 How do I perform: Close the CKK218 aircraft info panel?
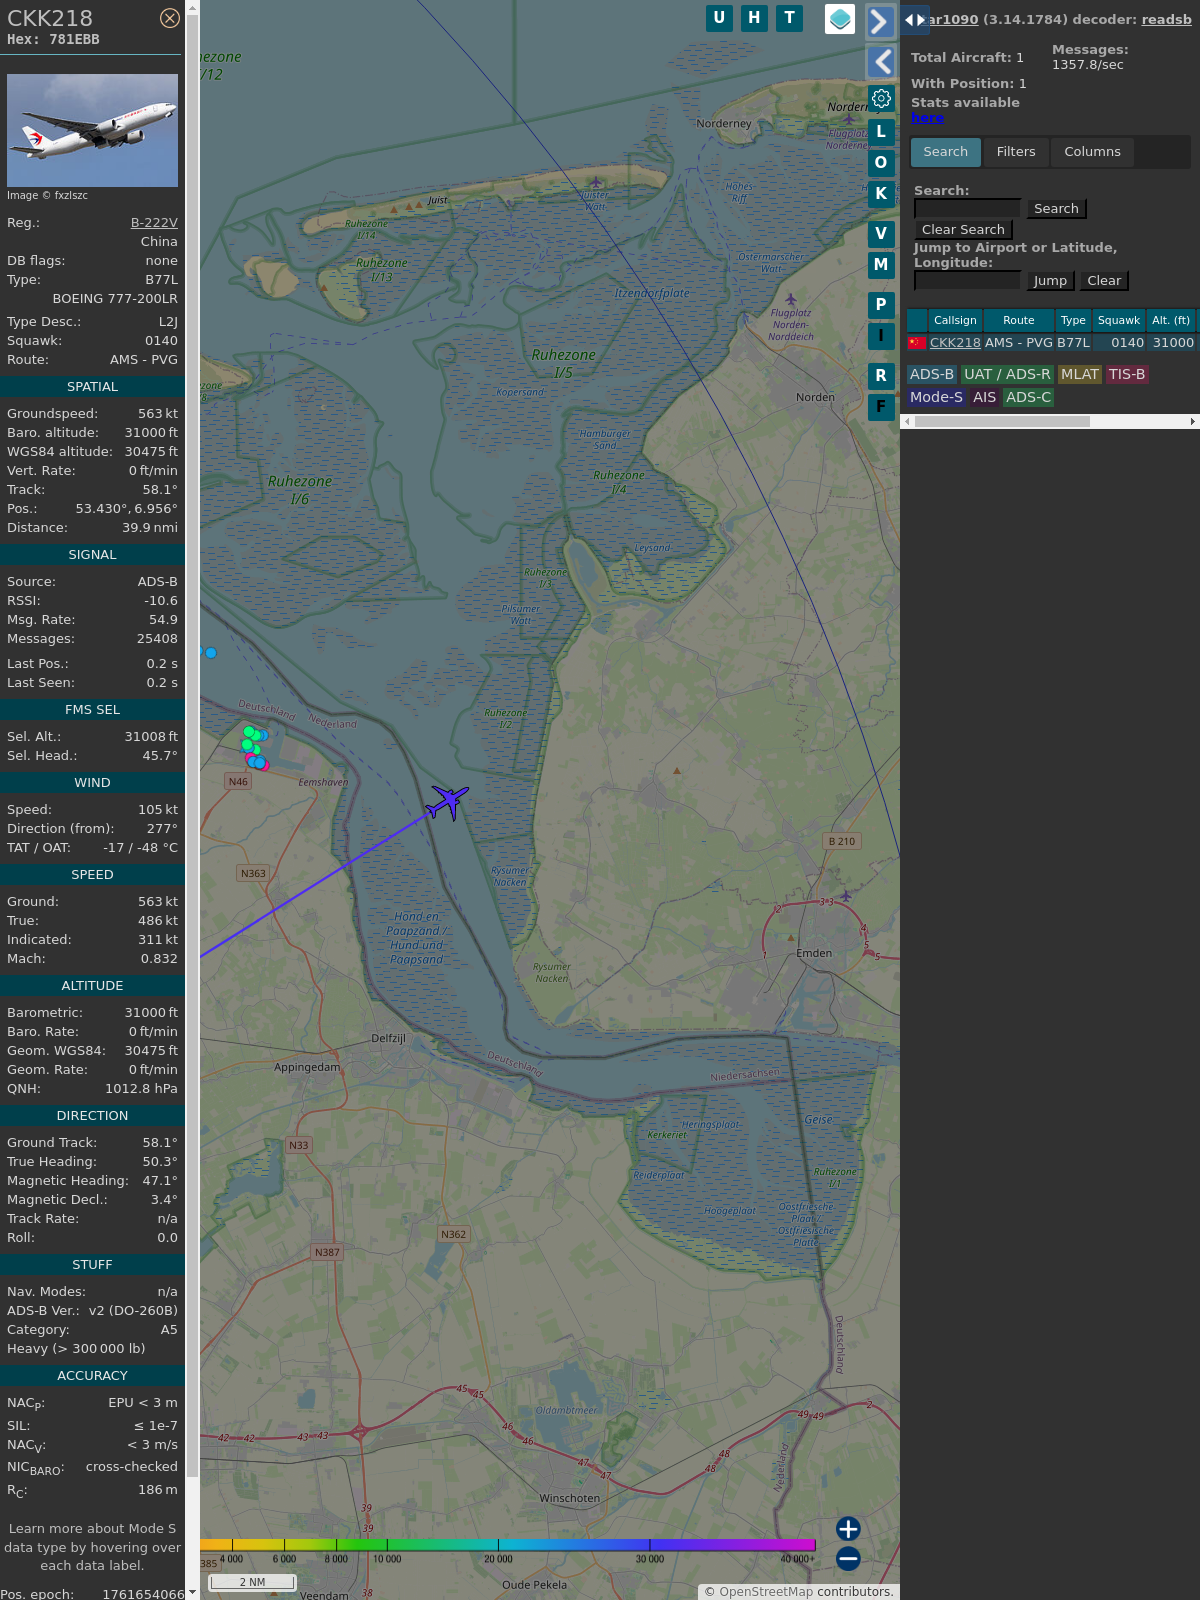coord(170,18)
